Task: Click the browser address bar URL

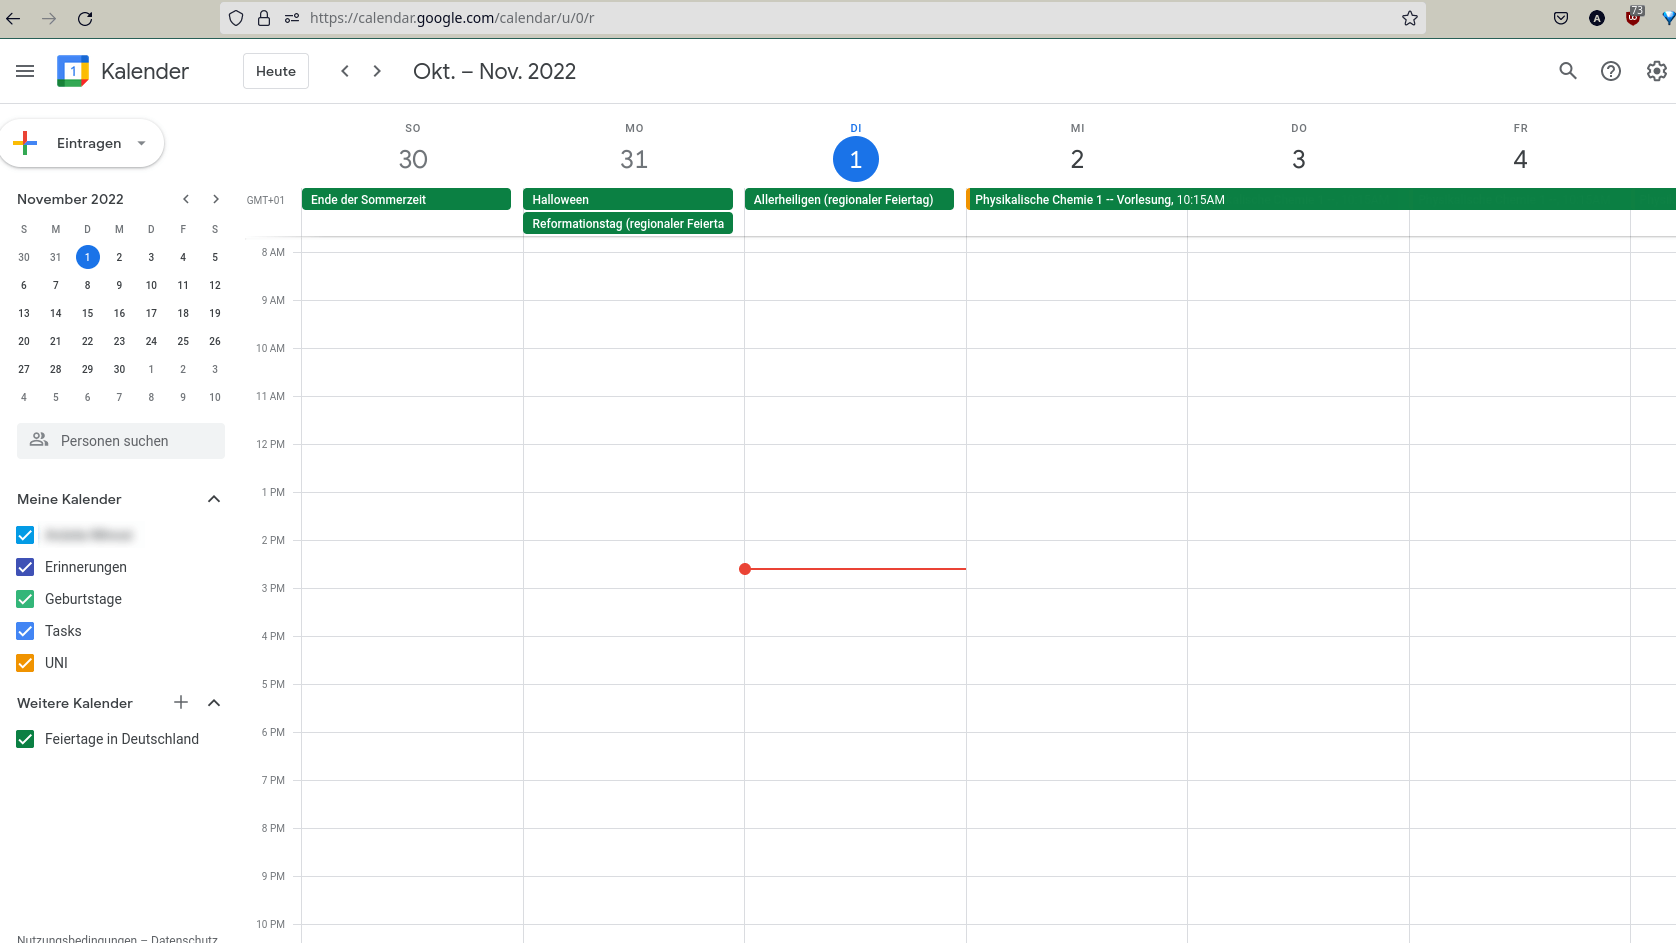Action: tap(452, 18)
